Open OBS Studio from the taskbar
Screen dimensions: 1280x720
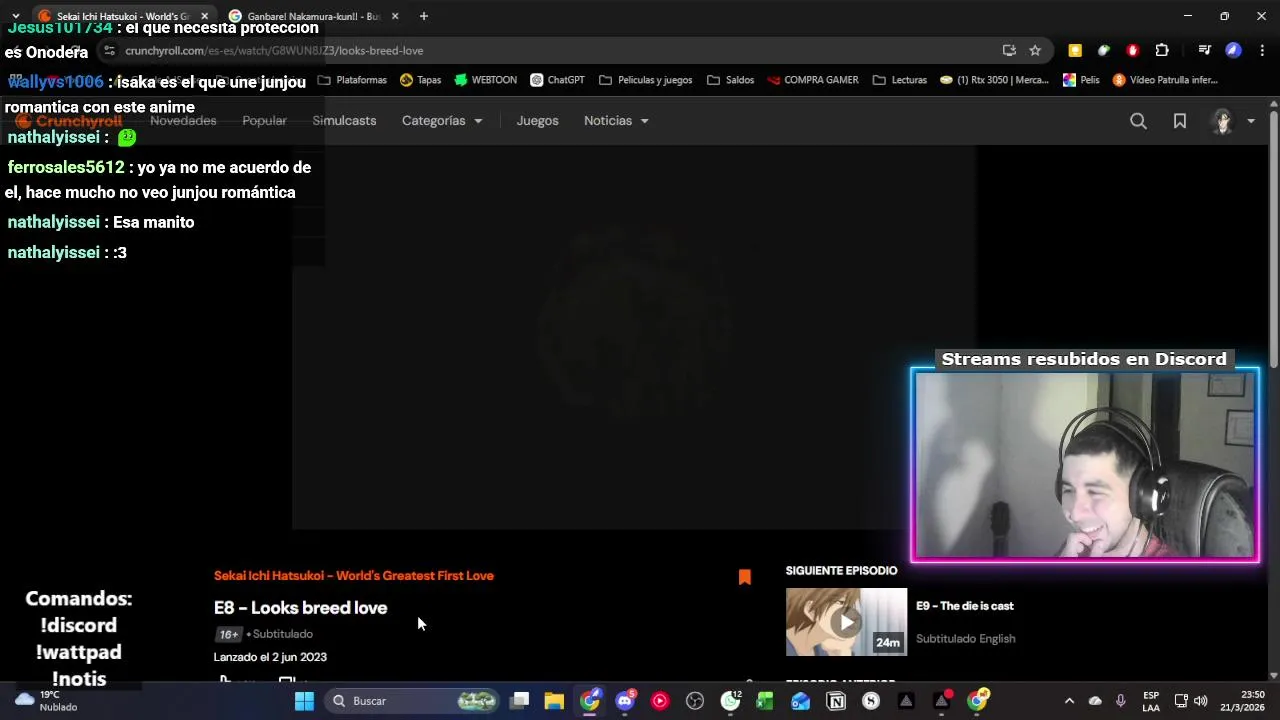click(x=695, y=701)
